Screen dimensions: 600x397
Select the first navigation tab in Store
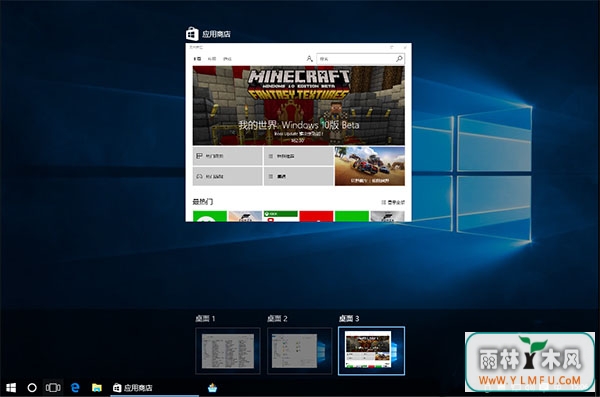pyautogui.click(x=197, y=59)
